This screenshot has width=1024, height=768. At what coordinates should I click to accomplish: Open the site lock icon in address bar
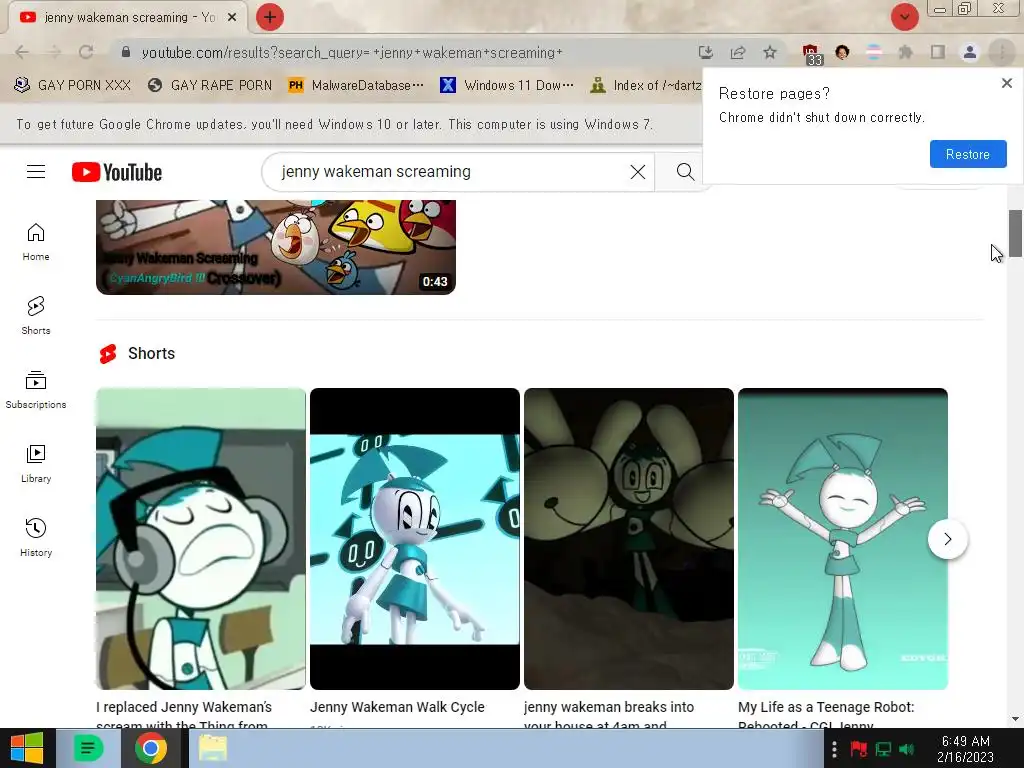point(125,52)
